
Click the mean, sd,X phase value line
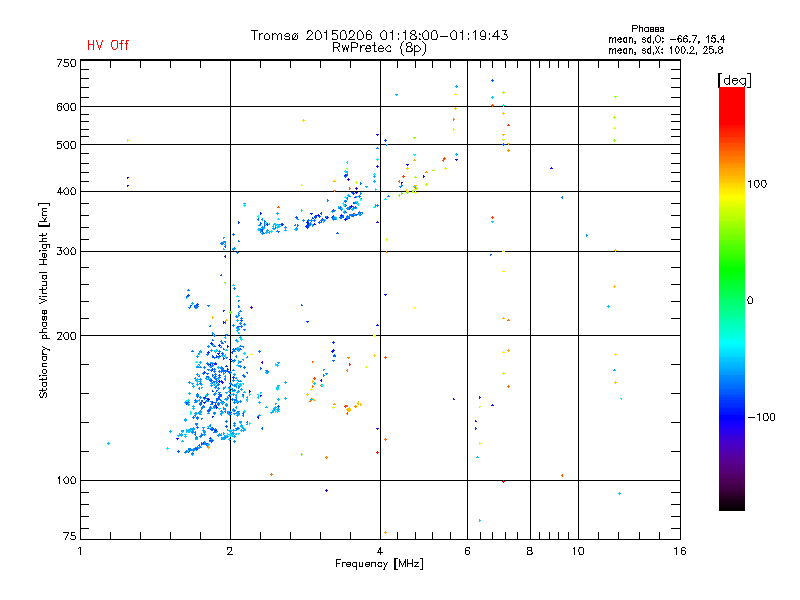coord(665,50)
